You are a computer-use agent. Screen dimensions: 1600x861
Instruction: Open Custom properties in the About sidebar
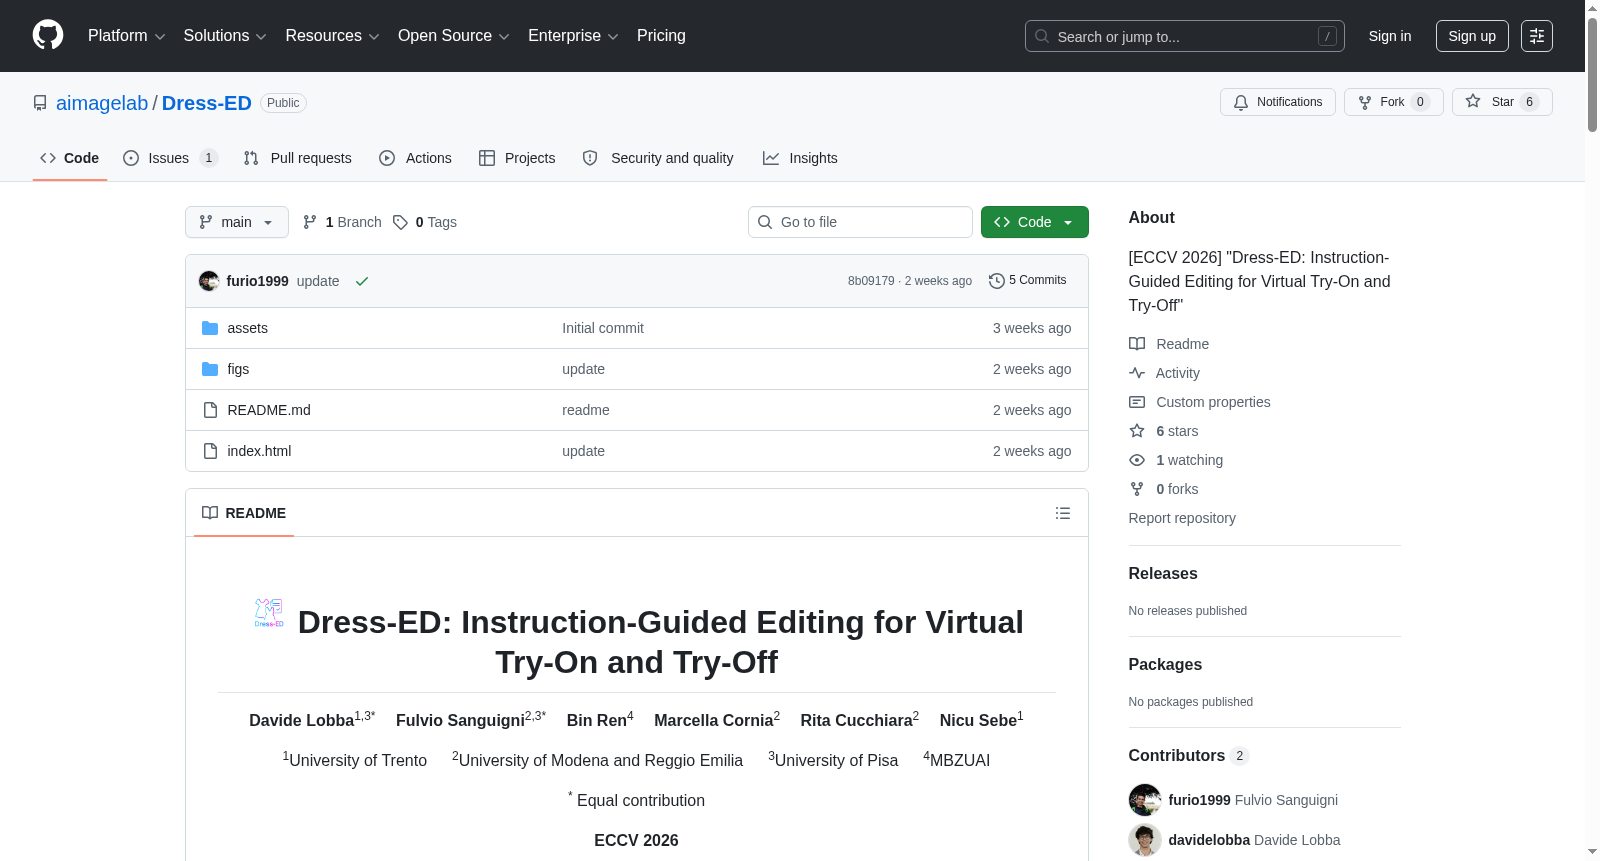click(1200, 402)
